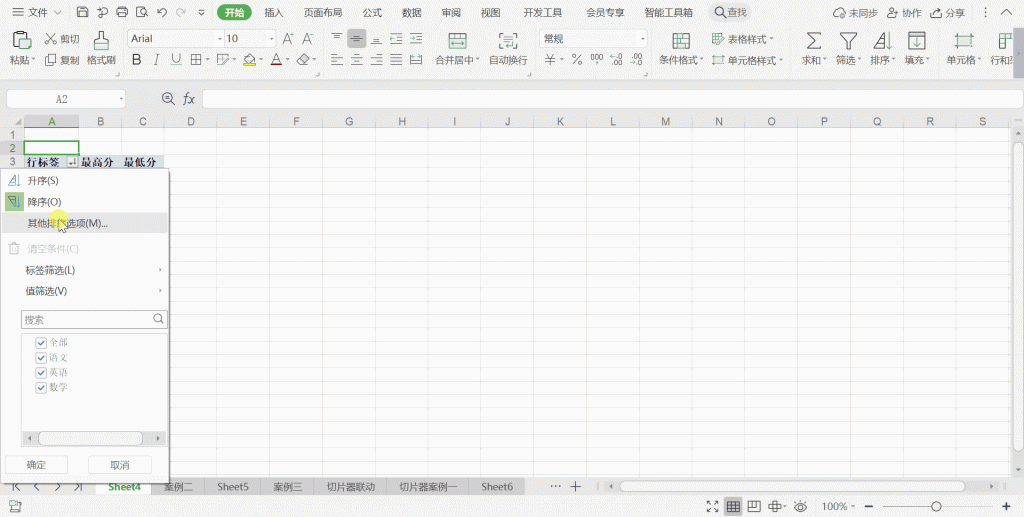This screenshot has height=517, width=1024.
Task: Open the font size dropdown
Action: 272,39
